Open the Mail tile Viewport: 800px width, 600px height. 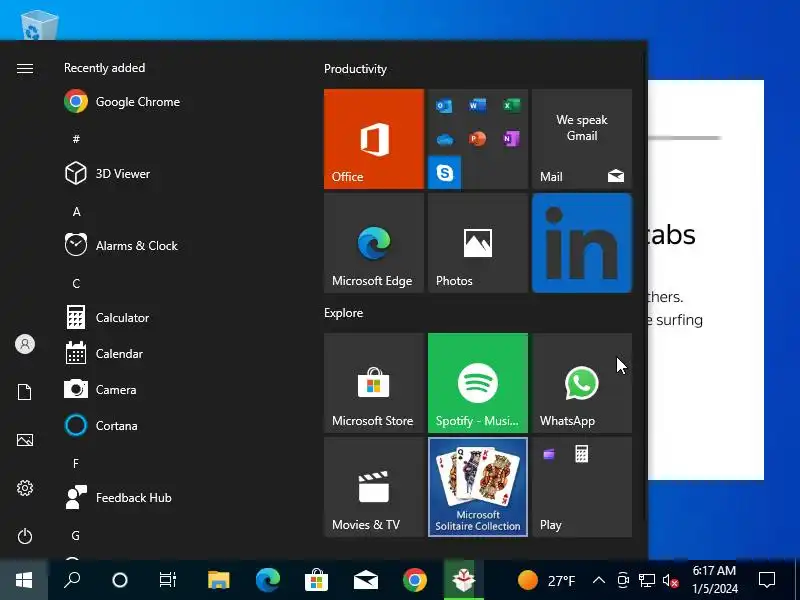(582, 139)
